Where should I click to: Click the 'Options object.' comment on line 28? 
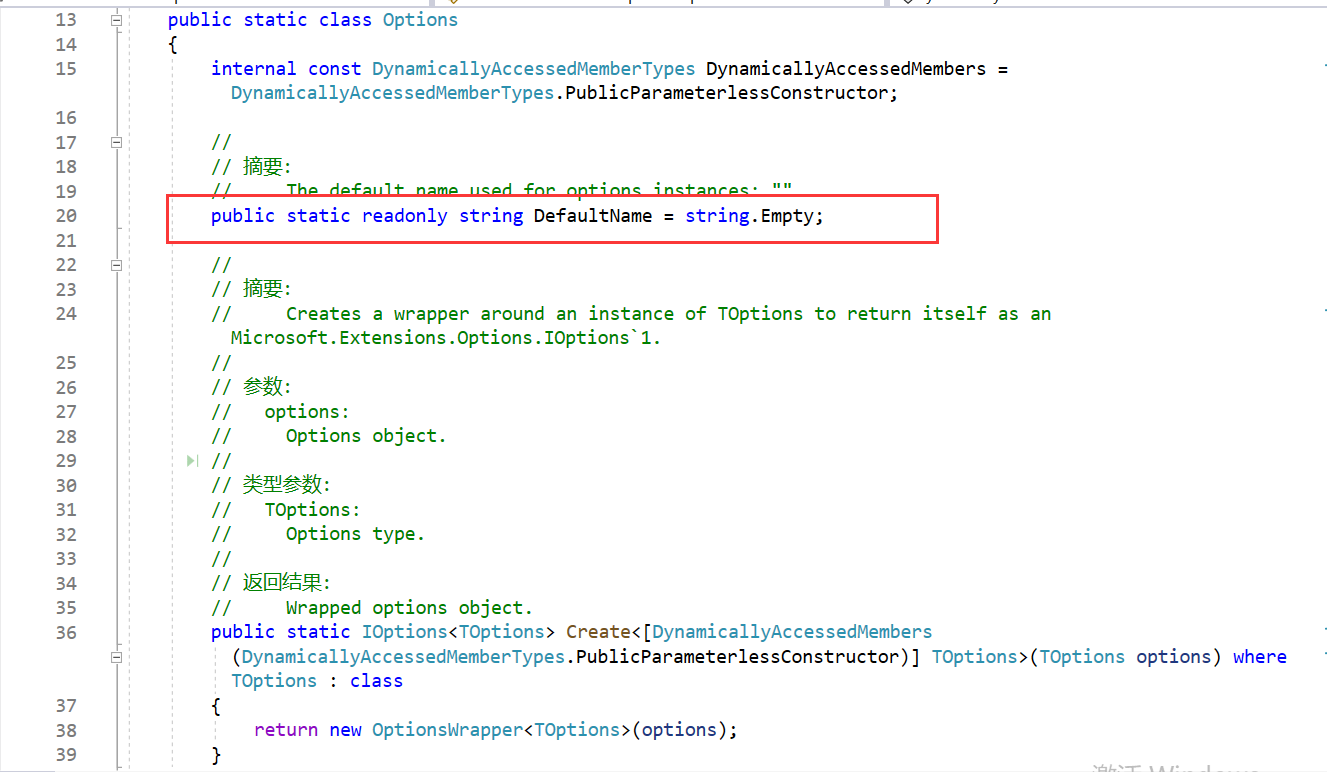(x=366, y=436)
